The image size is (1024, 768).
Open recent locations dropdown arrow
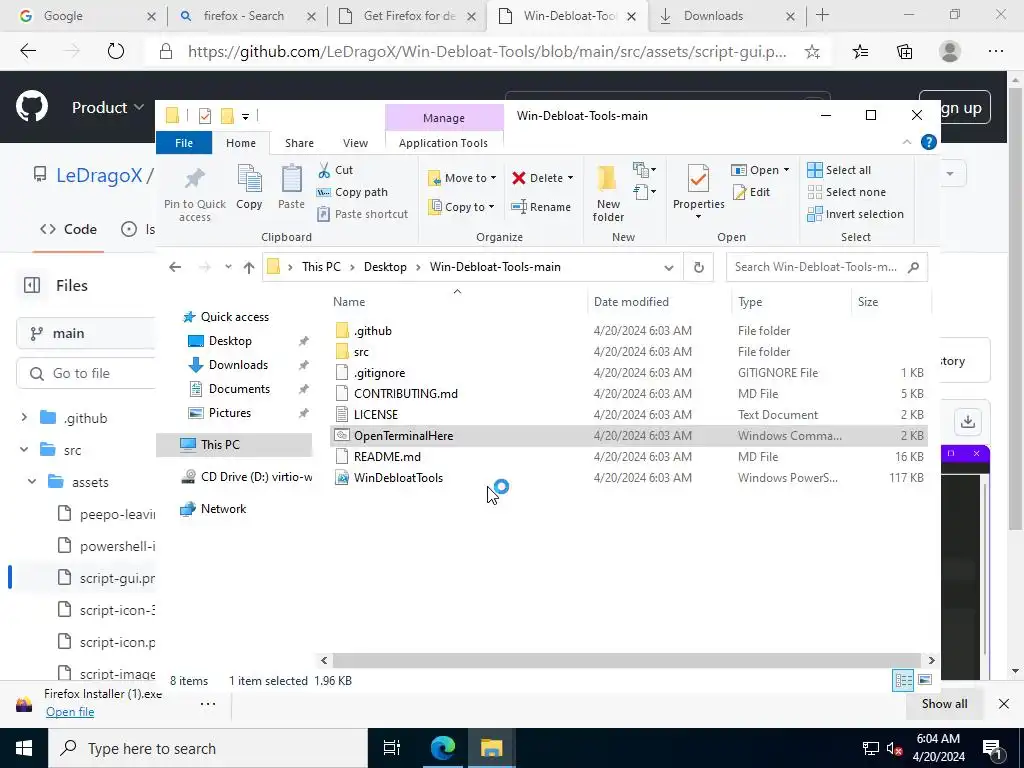coord(228,266)
